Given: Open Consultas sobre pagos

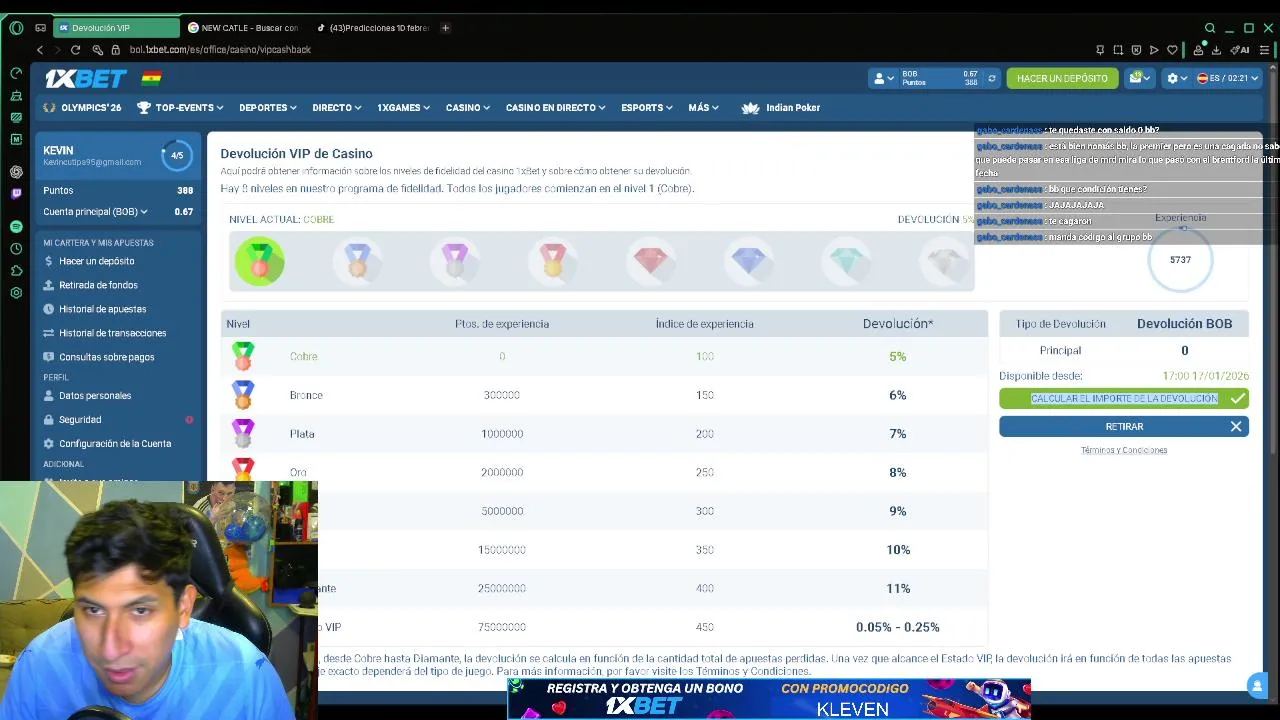Looking at the screenshot, I should point(106,357).
